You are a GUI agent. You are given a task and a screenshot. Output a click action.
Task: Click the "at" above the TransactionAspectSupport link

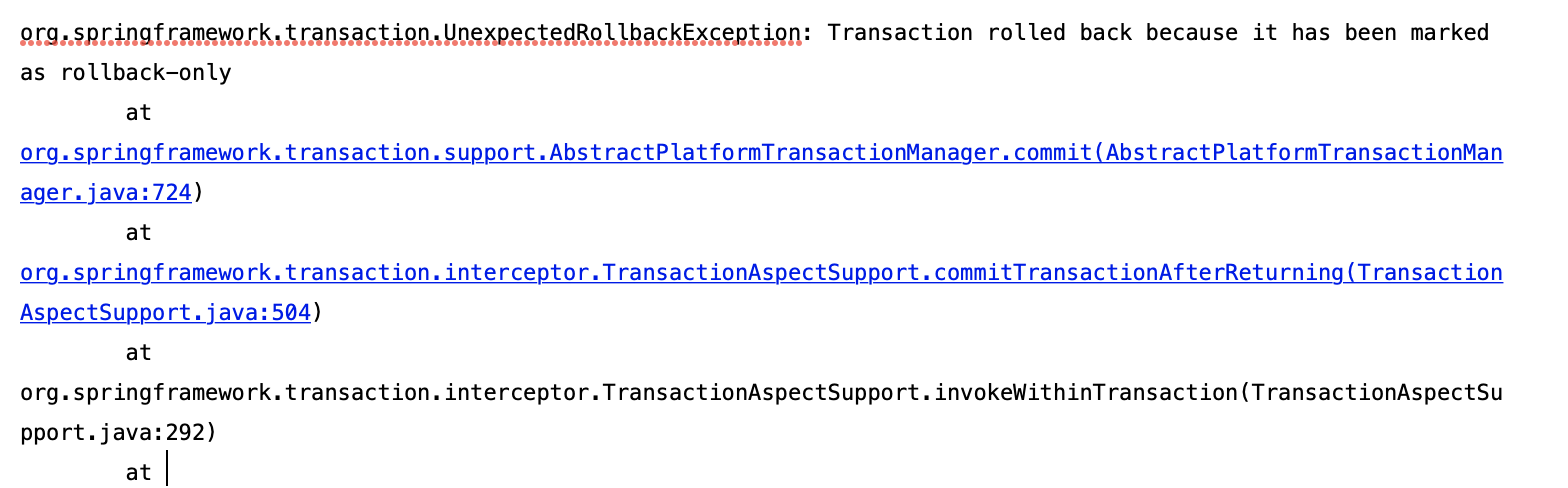(139, 233)
